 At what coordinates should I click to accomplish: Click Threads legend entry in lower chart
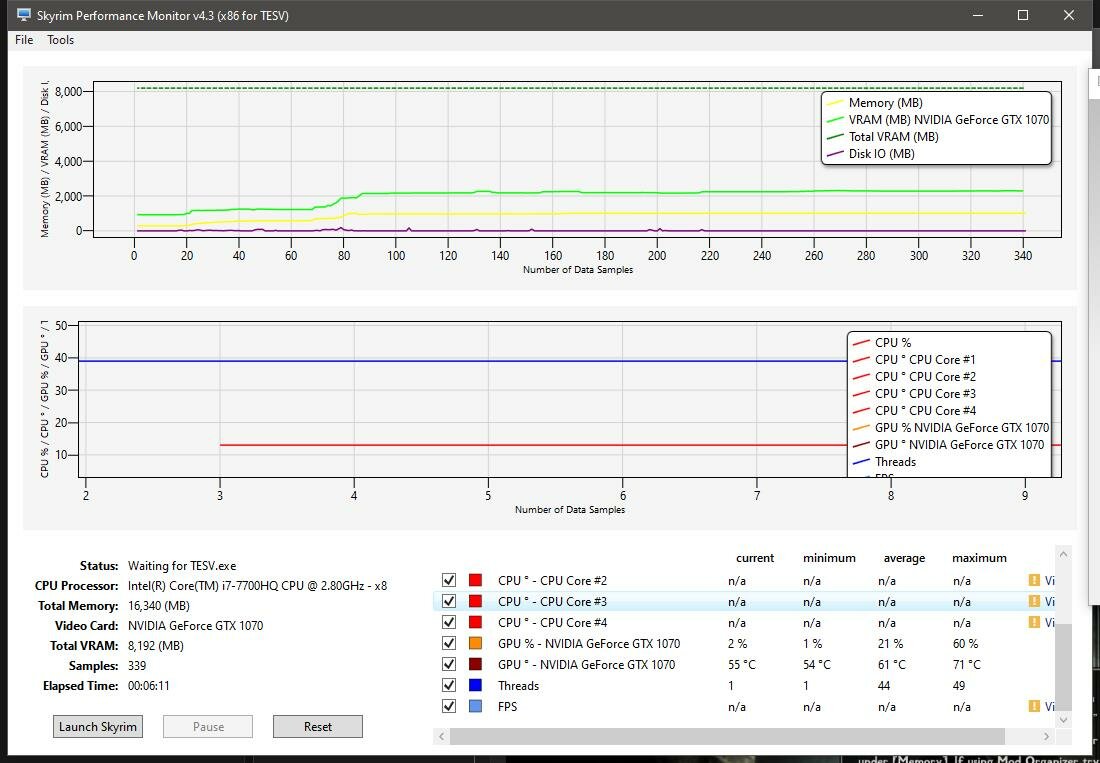click(x=884, y=461)
